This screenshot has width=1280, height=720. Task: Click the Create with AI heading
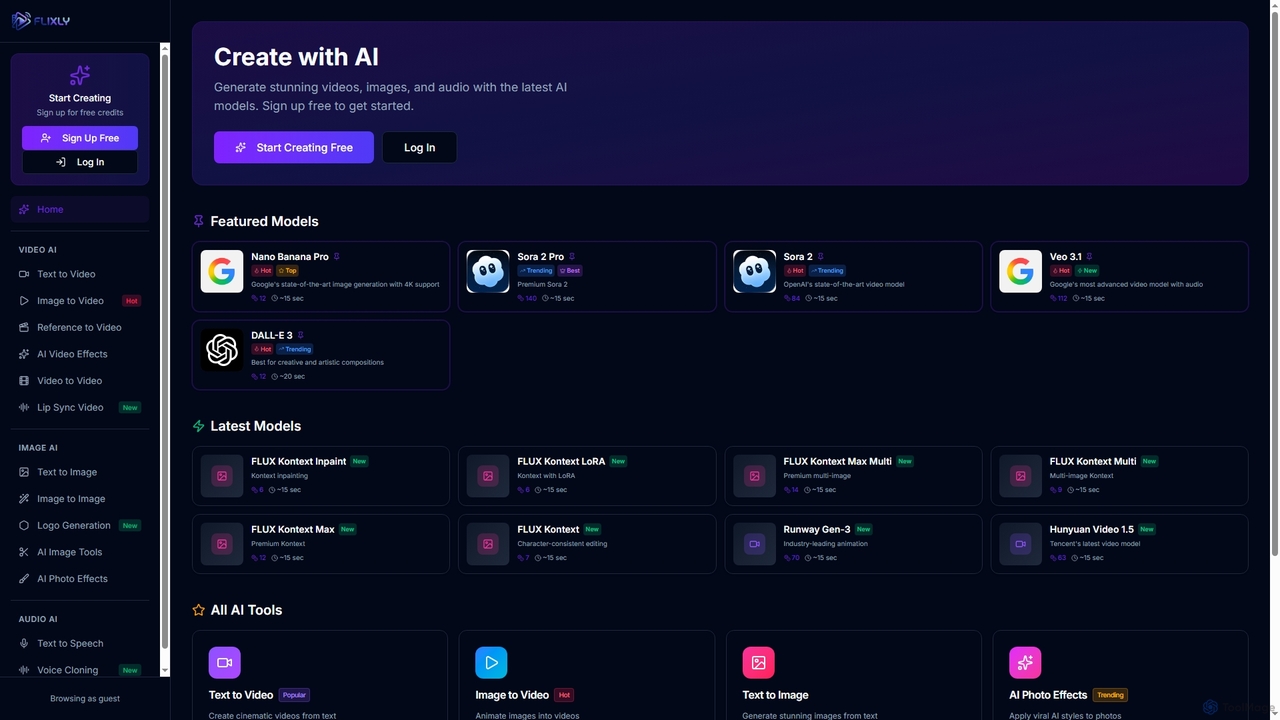coord(296,57)
